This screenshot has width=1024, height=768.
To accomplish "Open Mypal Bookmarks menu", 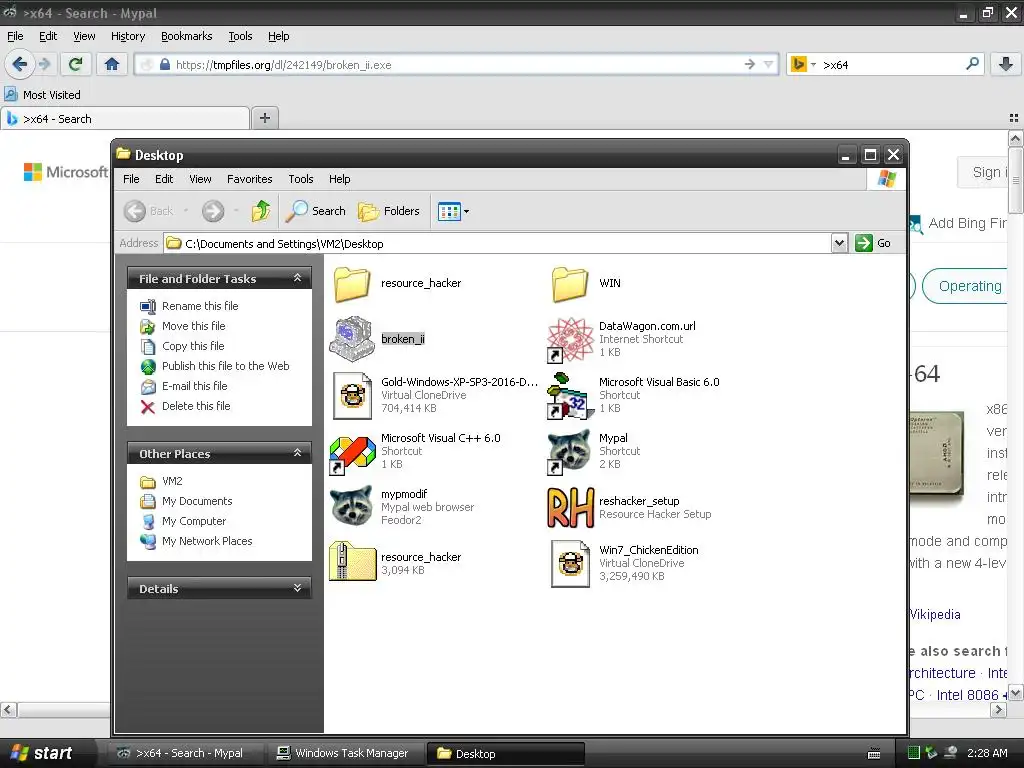I will click(x=187, y=37).
